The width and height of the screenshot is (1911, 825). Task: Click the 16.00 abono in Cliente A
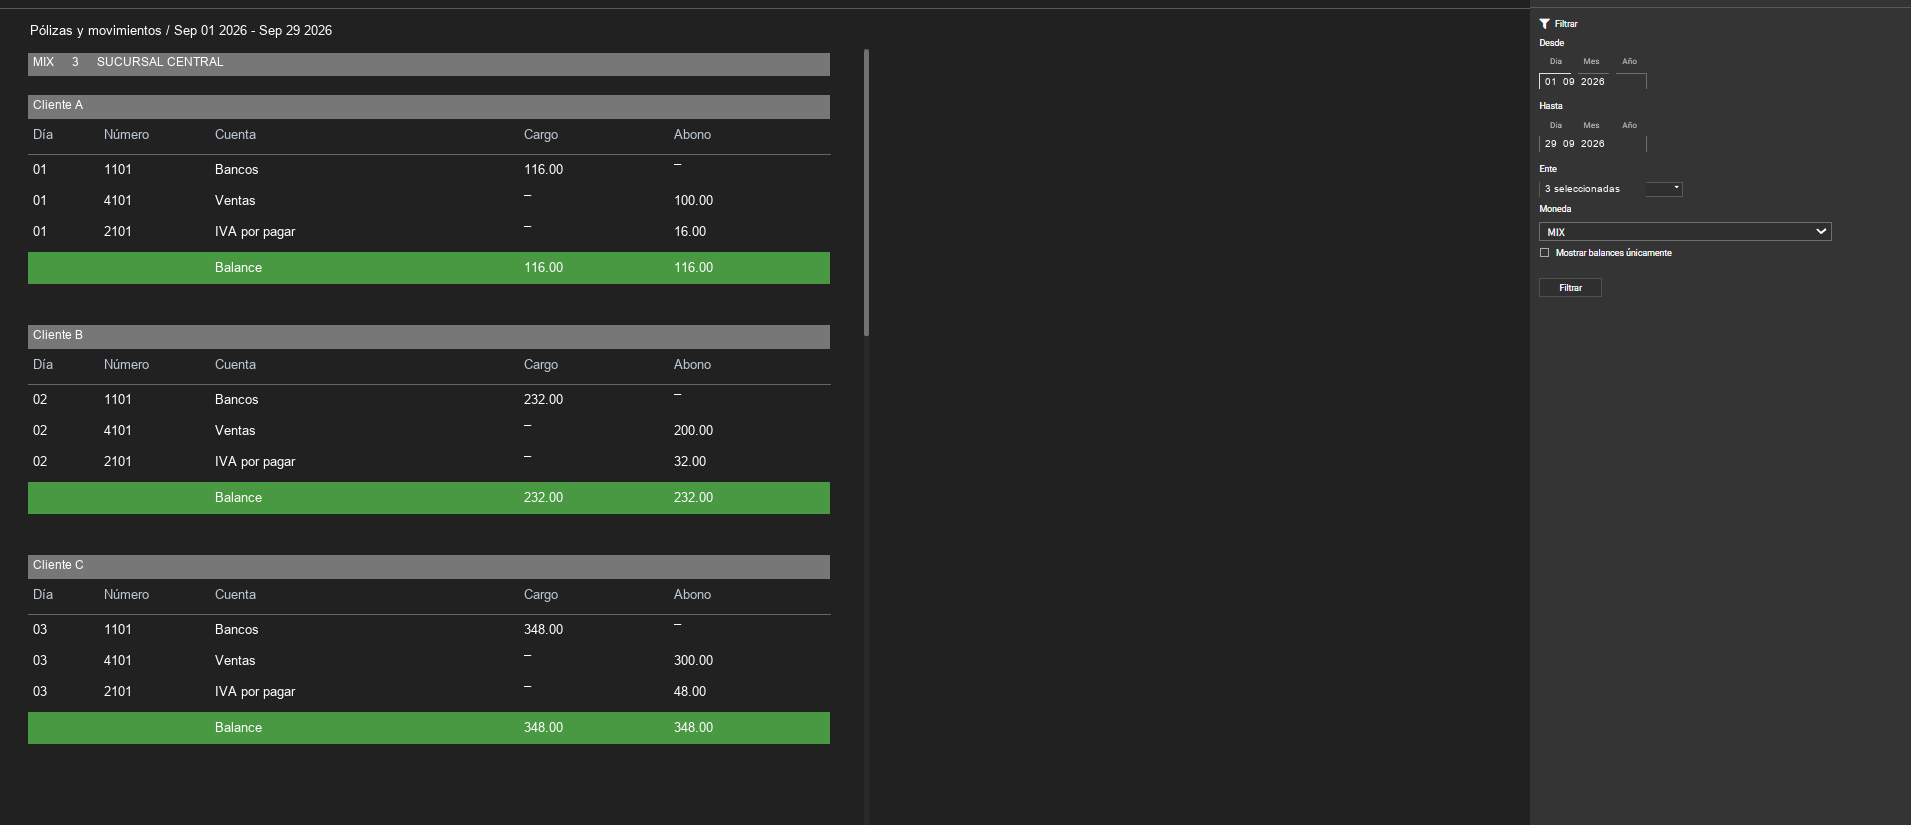(690, 232)
